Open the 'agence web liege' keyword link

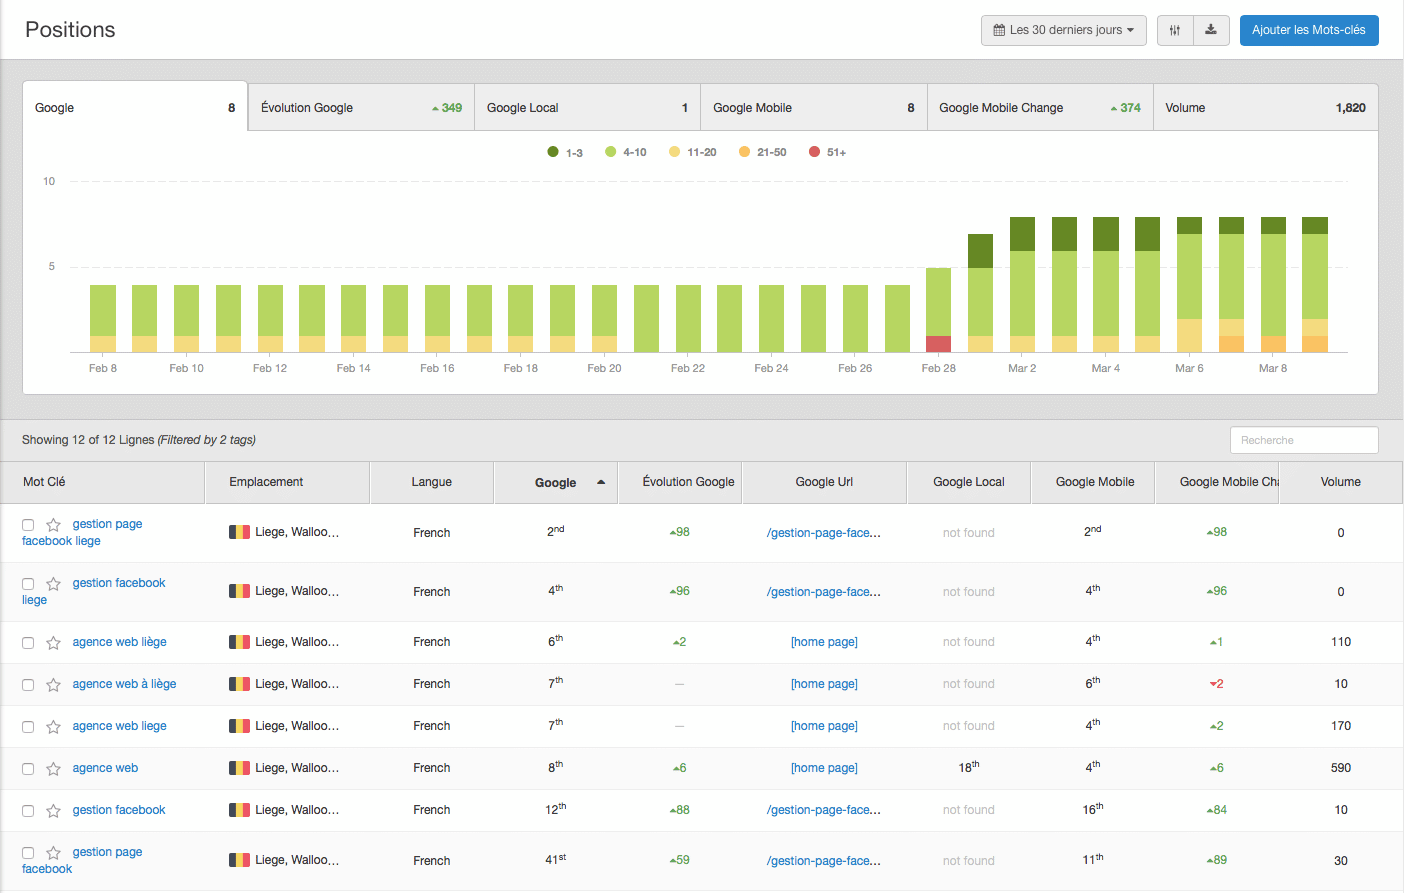[119, 726]
